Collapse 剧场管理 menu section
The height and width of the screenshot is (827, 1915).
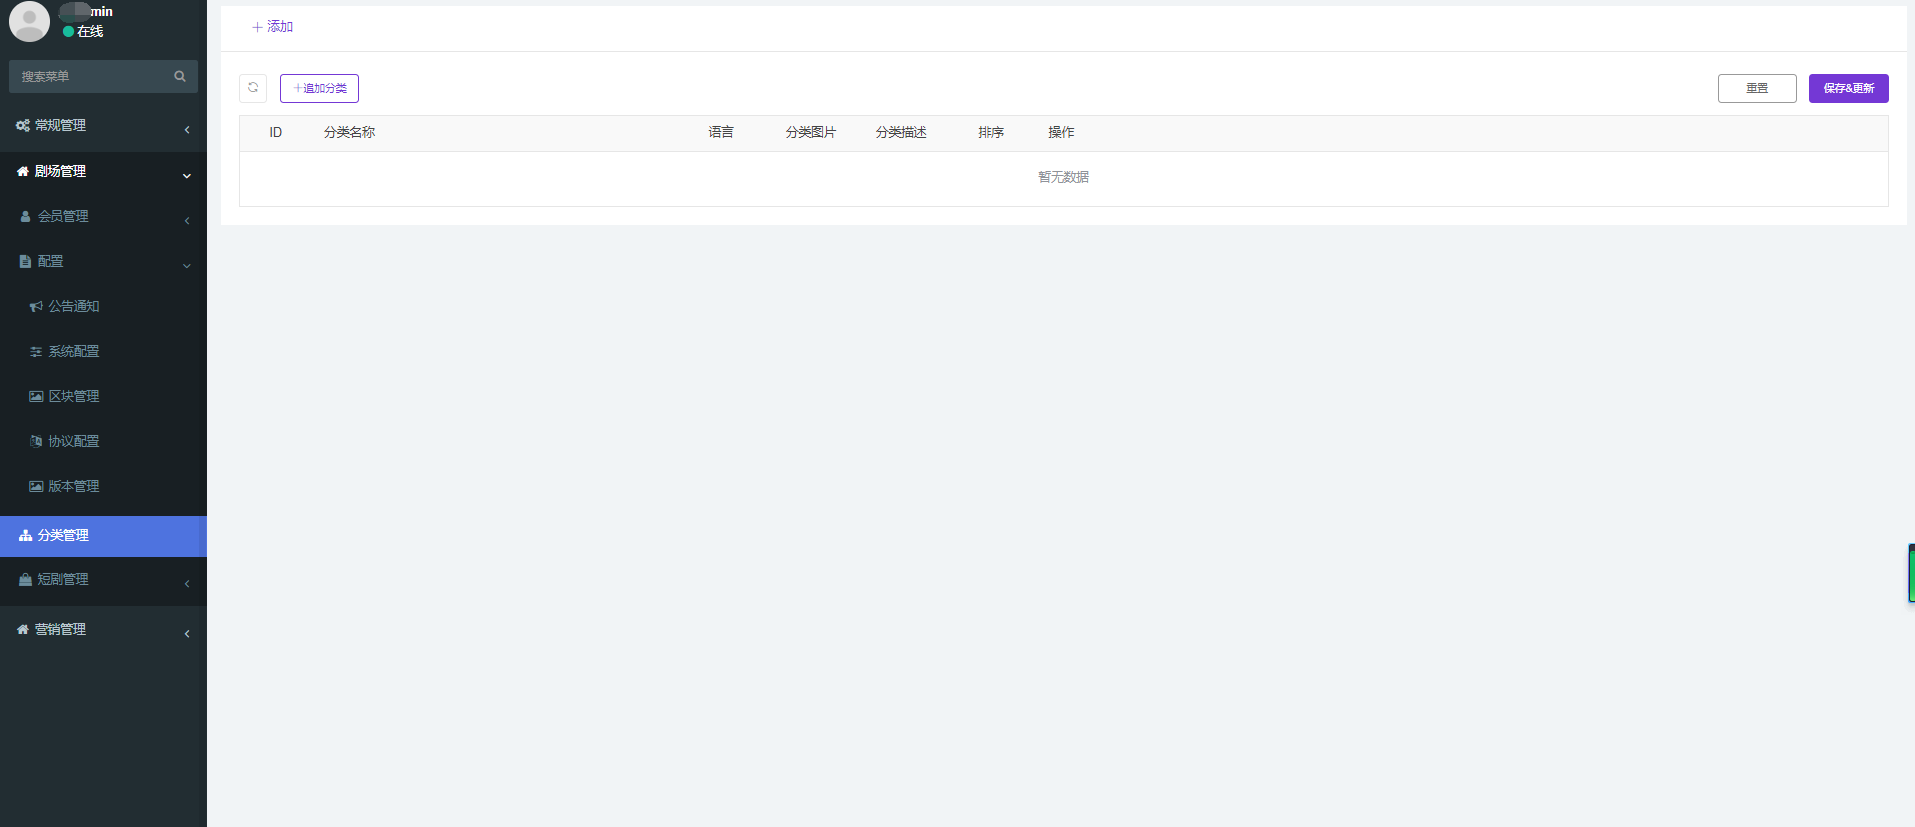pos(60,172)
